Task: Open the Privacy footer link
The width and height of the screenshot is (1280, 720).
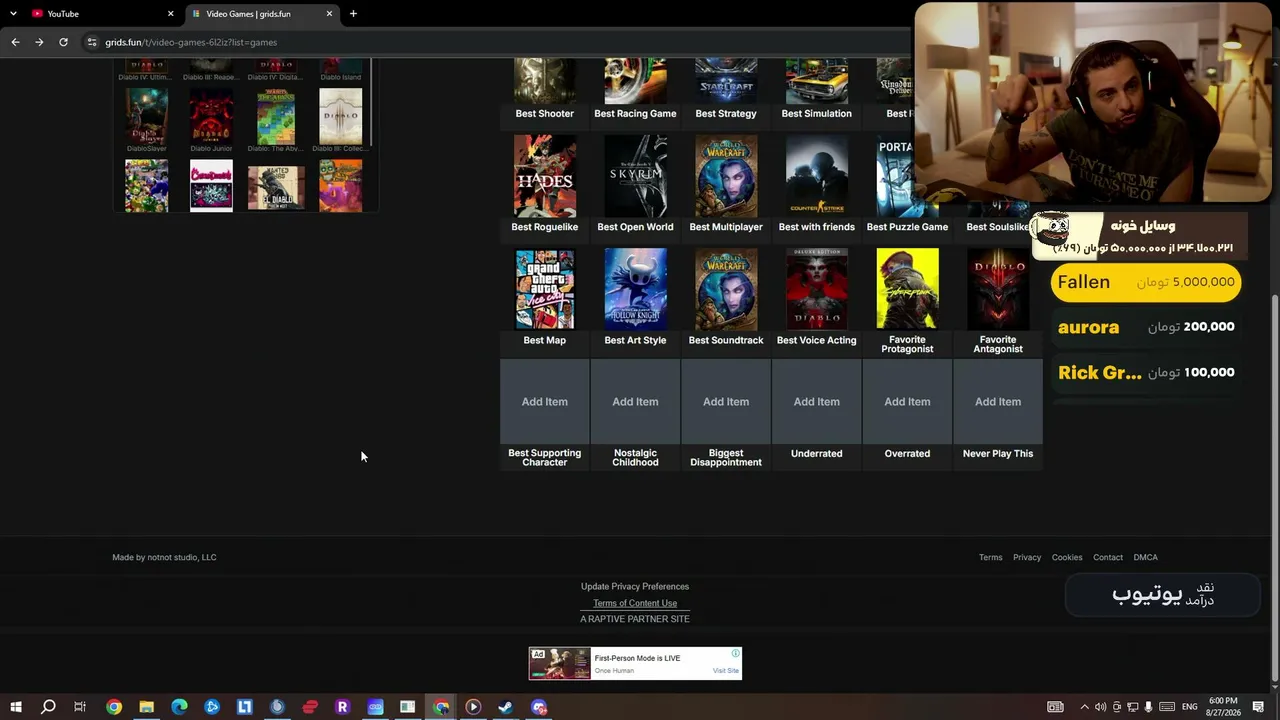Action: tap(1027, 557)
